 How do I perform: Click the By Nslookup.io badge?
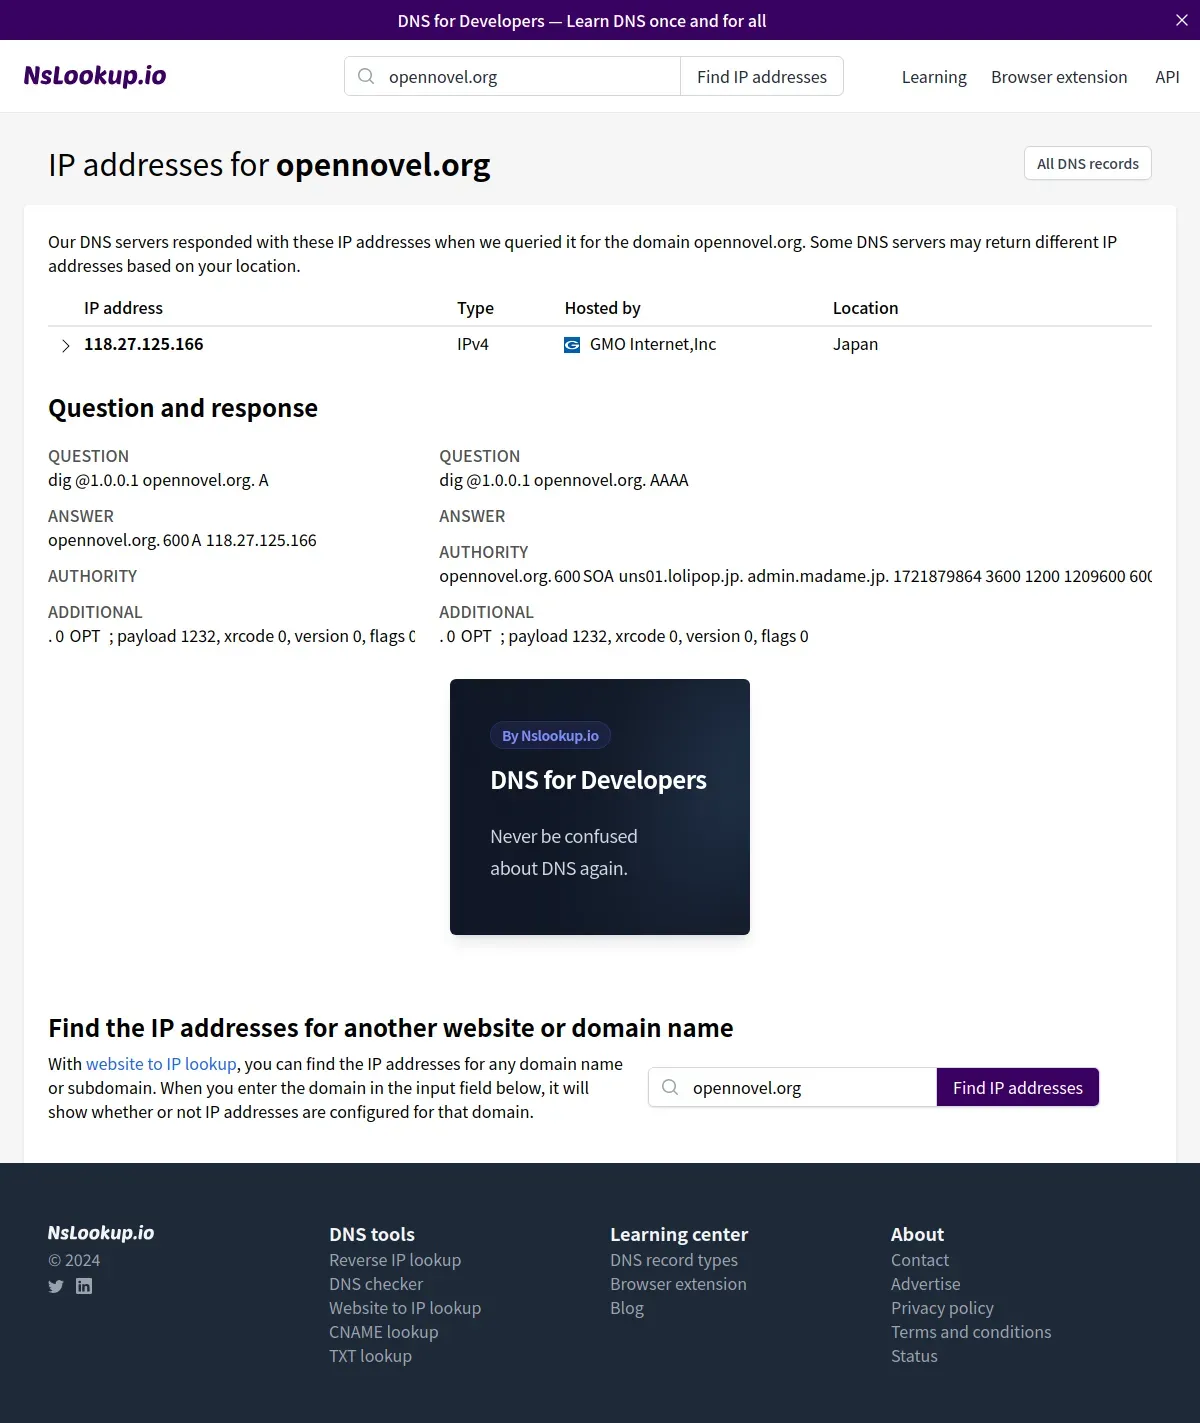click(550, 736)
